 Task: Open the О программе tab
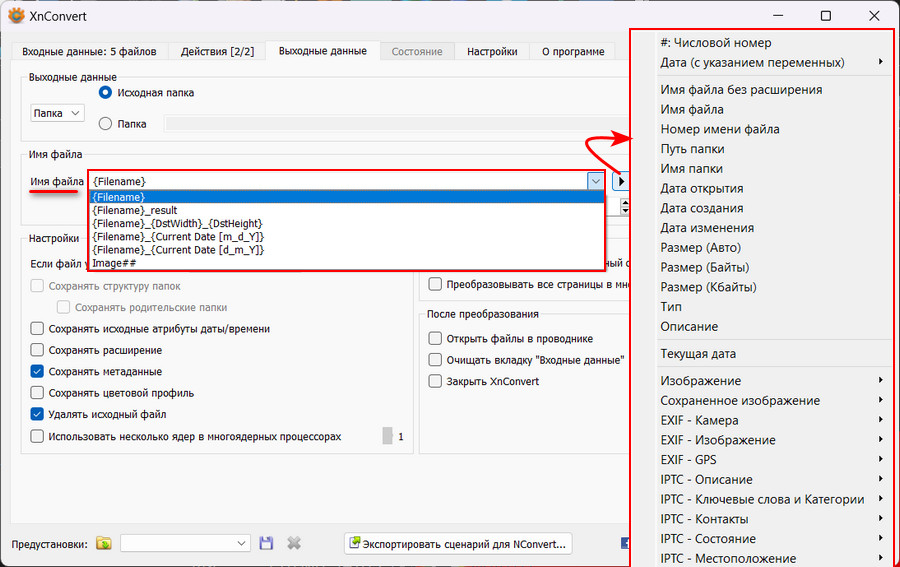[x=573, y=52]
